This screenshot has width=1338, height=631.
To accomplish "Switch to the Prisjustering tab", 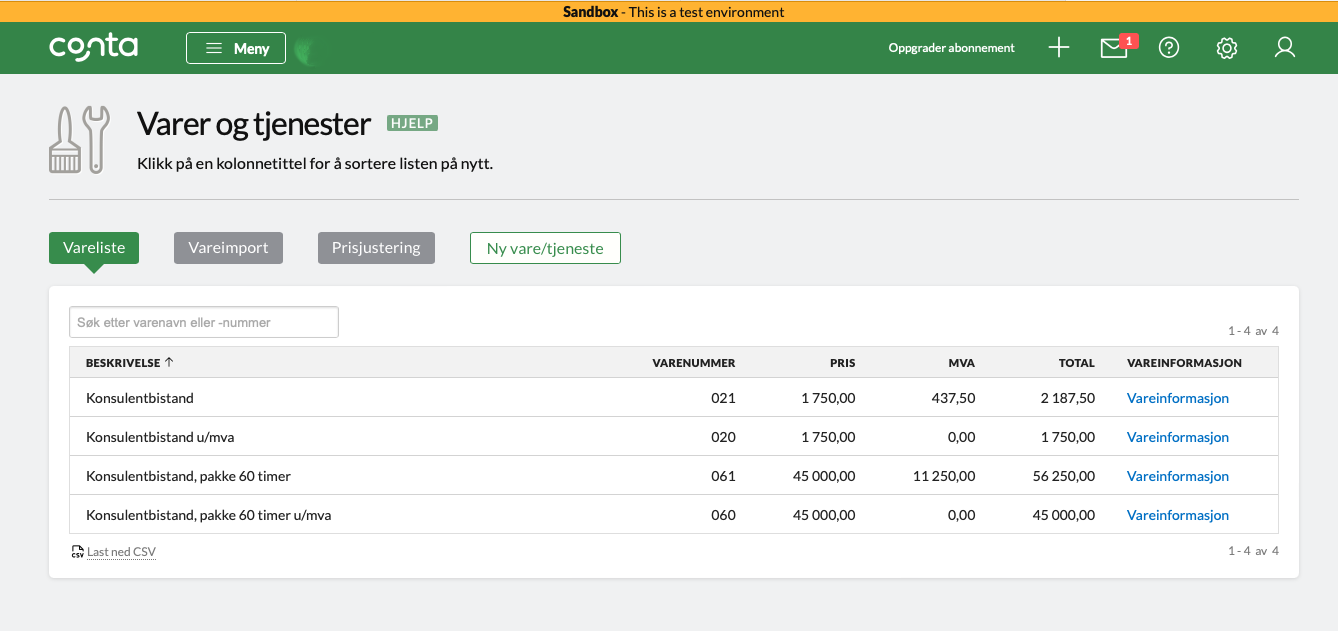I will click(376, 248).
